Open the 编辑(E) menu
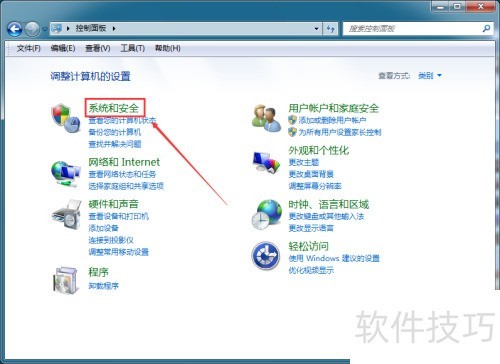The image size is (500, 364). (x=63, y=48)
